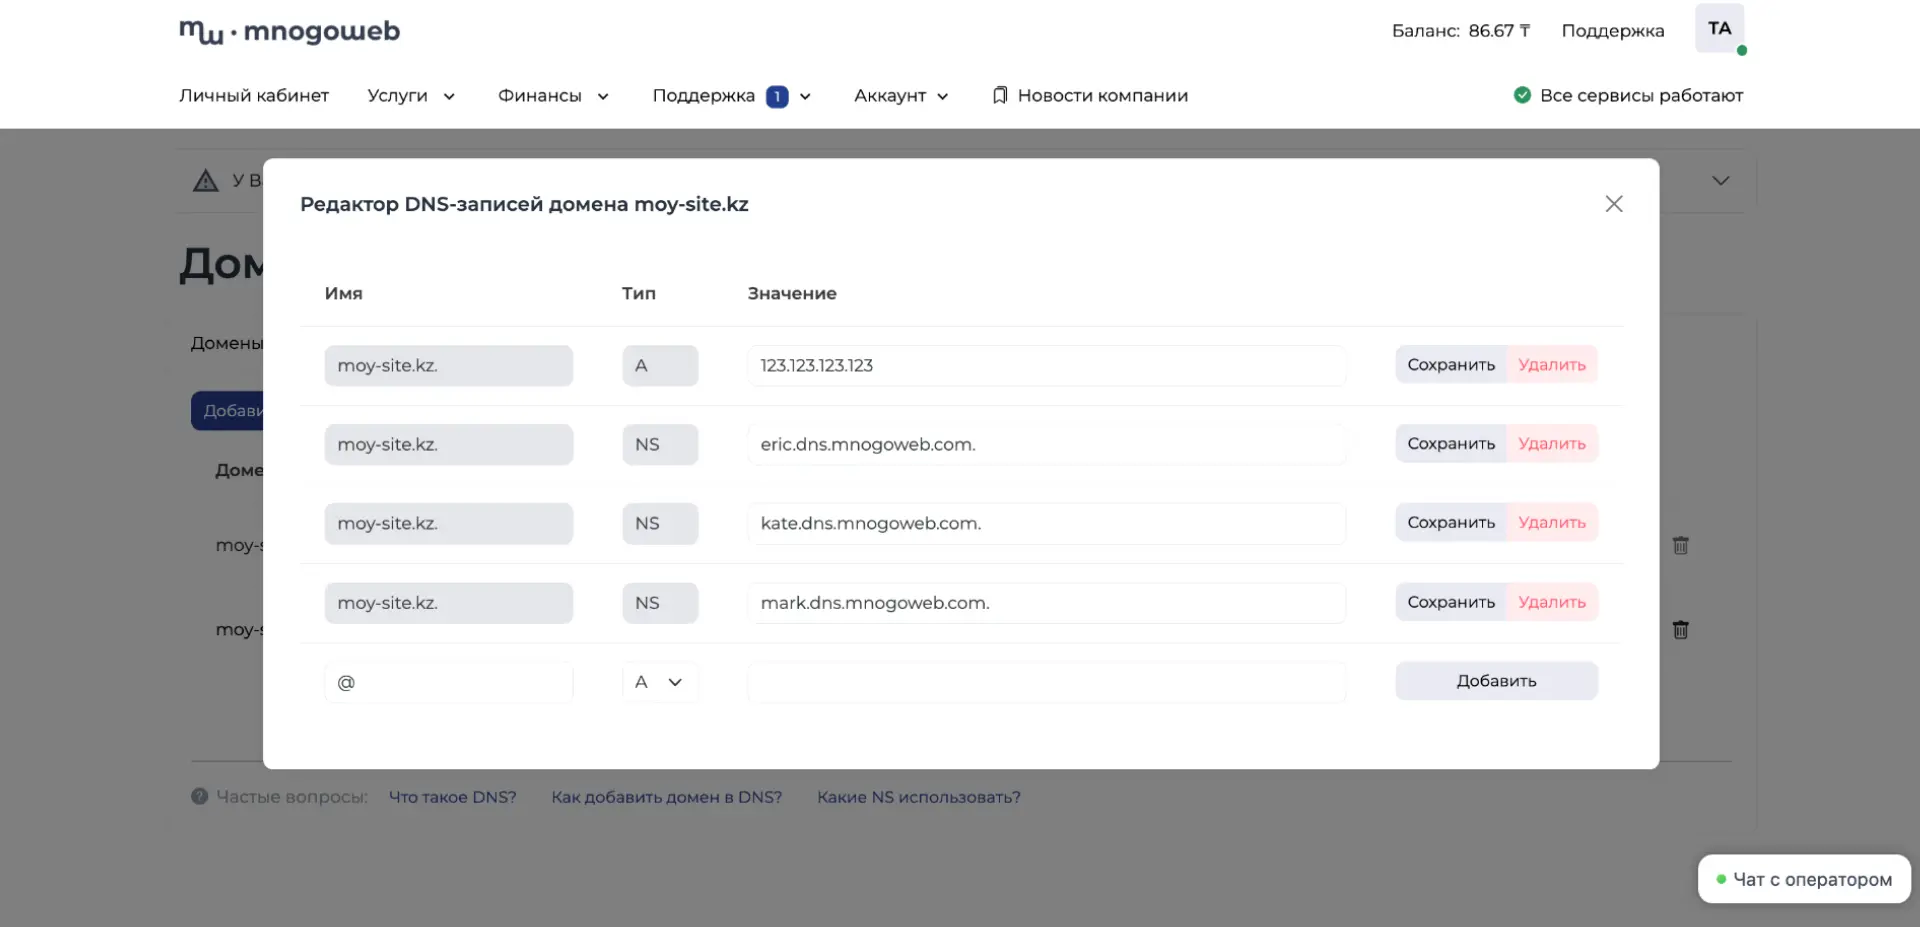Click NS type field in eric.dns row
The image size is (1920, 927).
coord(660,445)
